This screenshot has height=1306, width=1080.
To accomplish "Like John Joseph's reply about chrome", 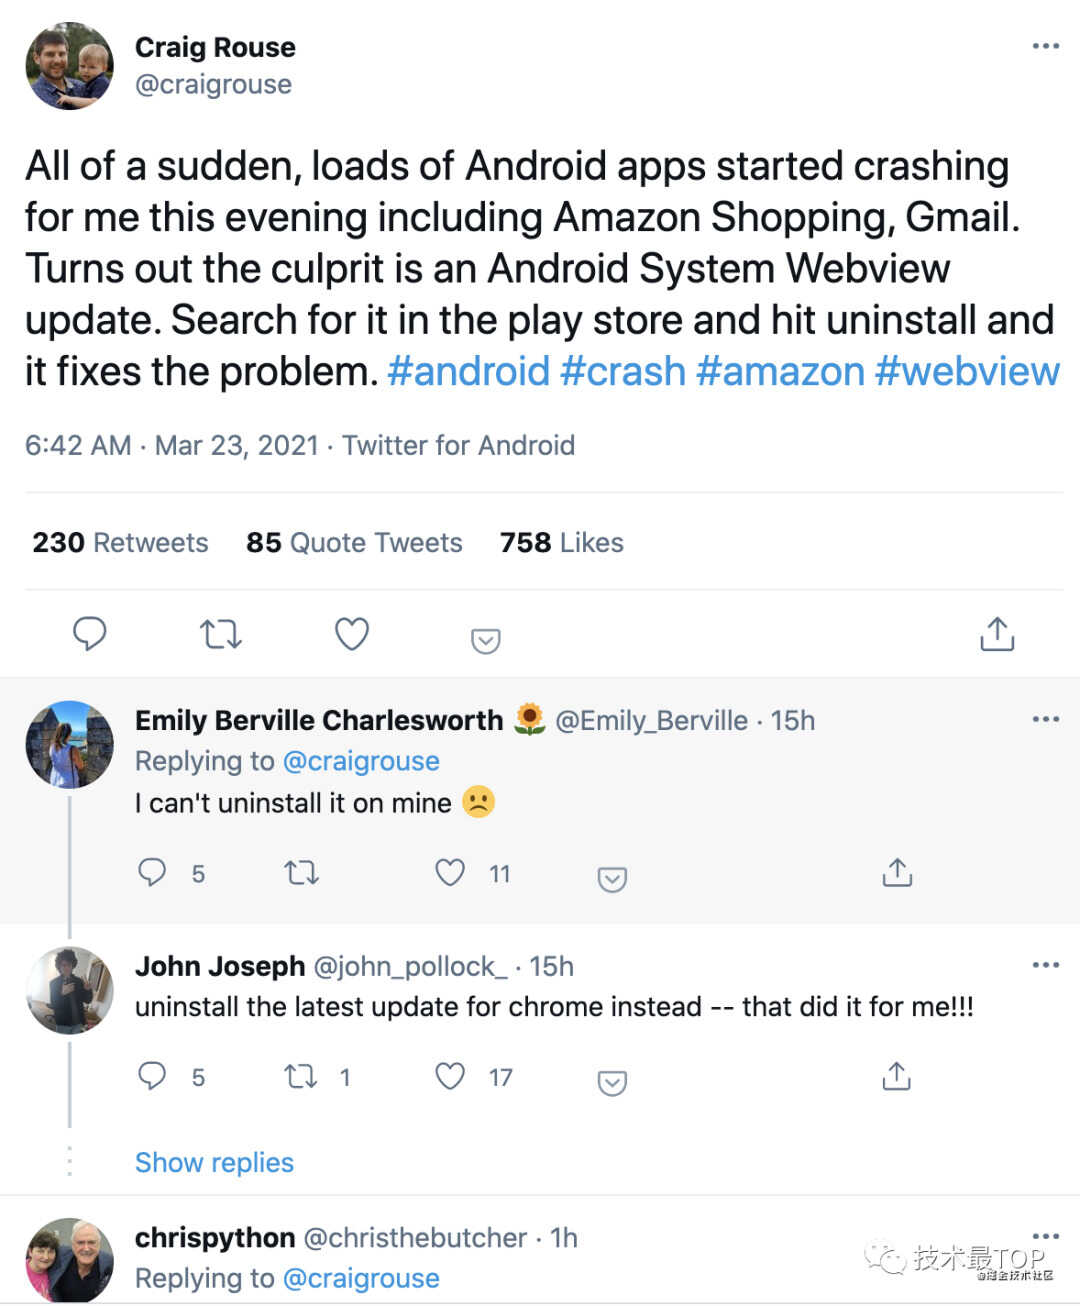I will pyautogui.click(x=450, y=1076).
